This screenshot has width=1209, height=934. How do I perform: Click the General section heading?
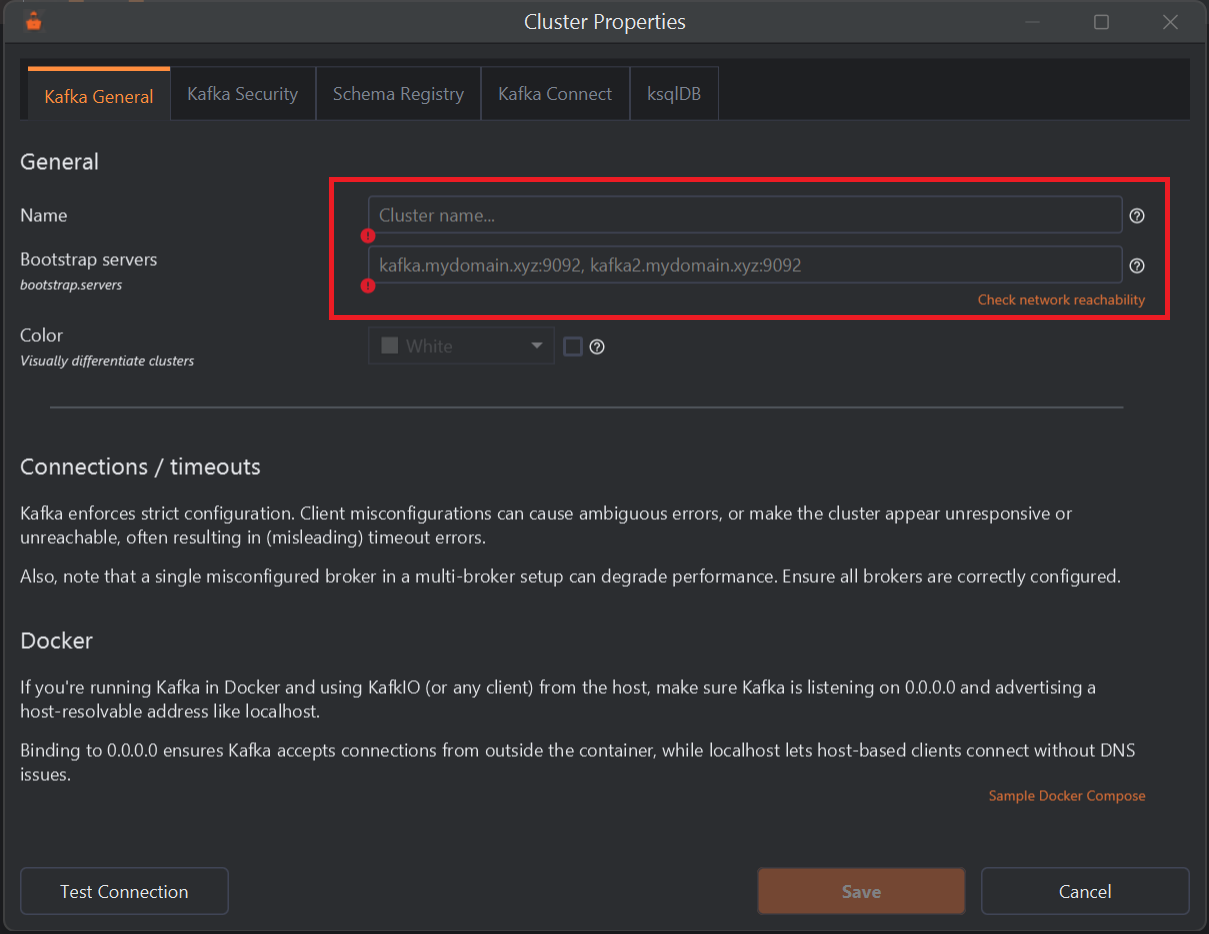pyautogui.click(x=60, y=162)
